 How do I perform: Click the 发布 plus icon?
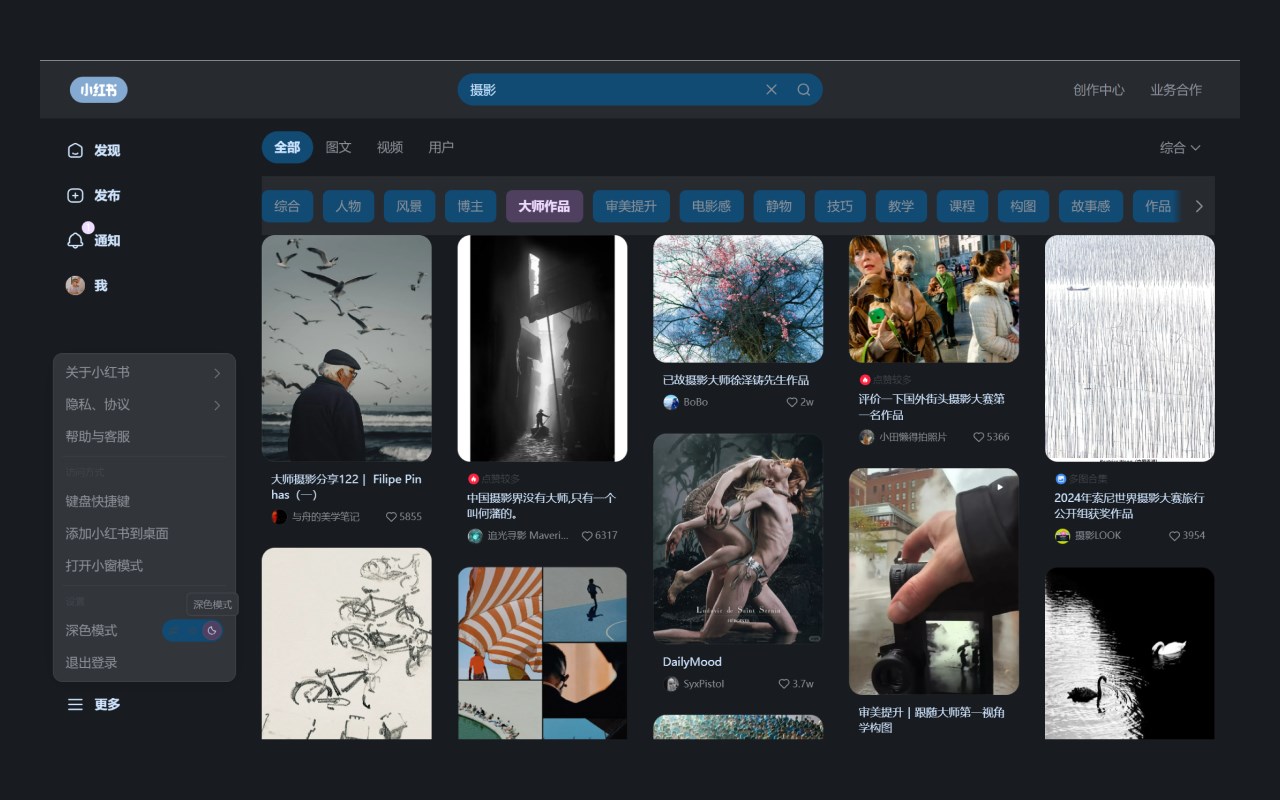(x=75, y=195)
